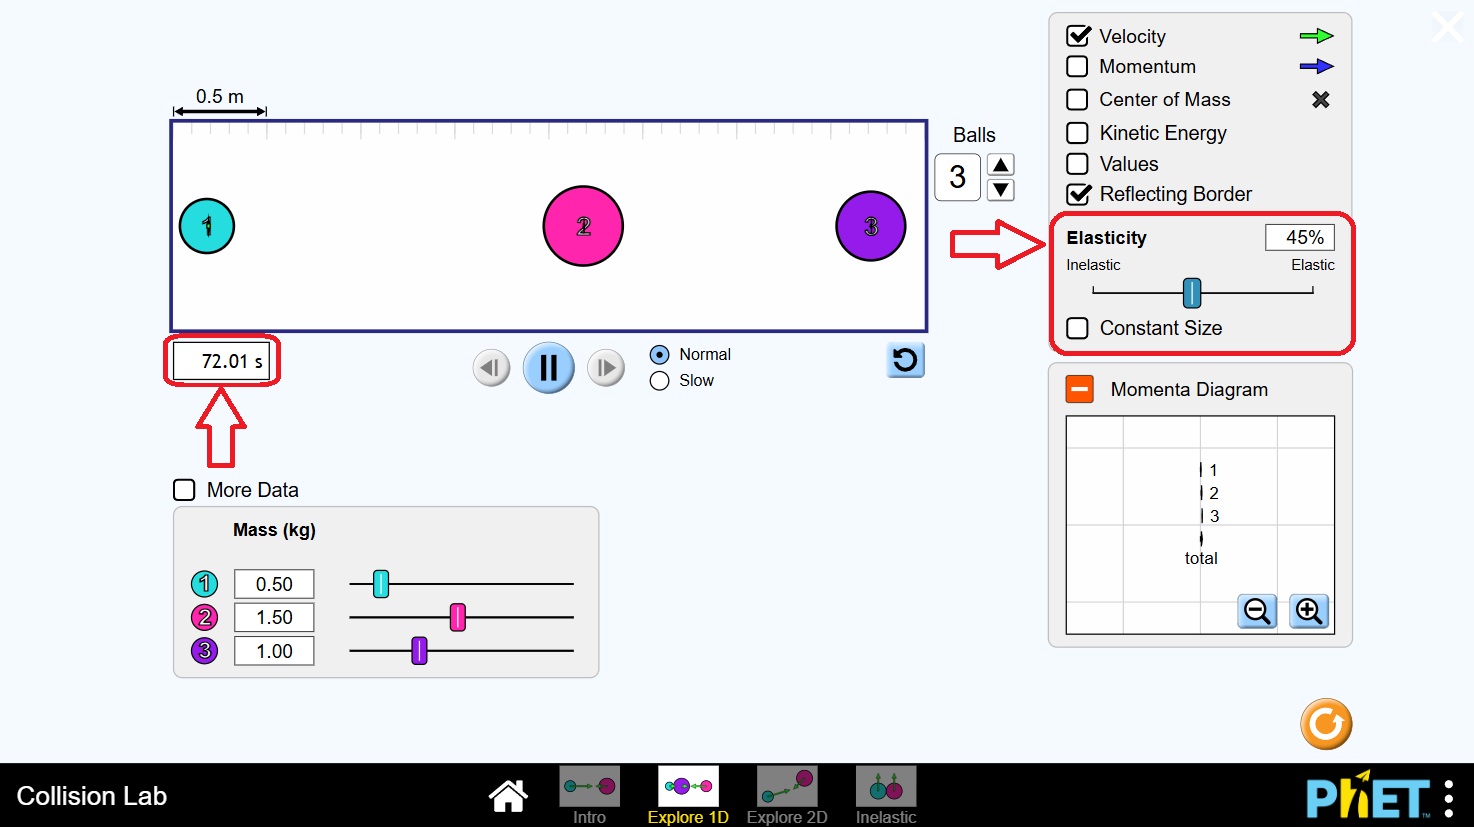Switch to the Inelastic screen tab
Screen dimensions: 1474x827
coord(886,796)
